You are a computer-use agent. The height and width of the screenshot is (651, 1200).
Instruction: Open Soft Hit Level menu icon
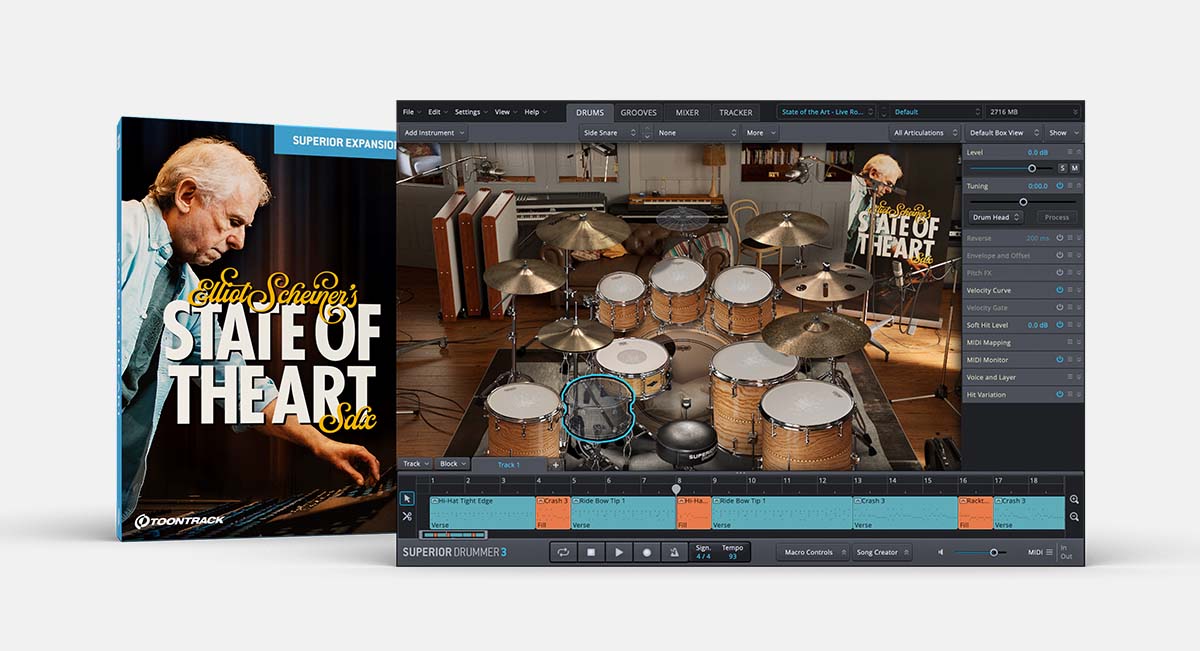coord(1070,325)
